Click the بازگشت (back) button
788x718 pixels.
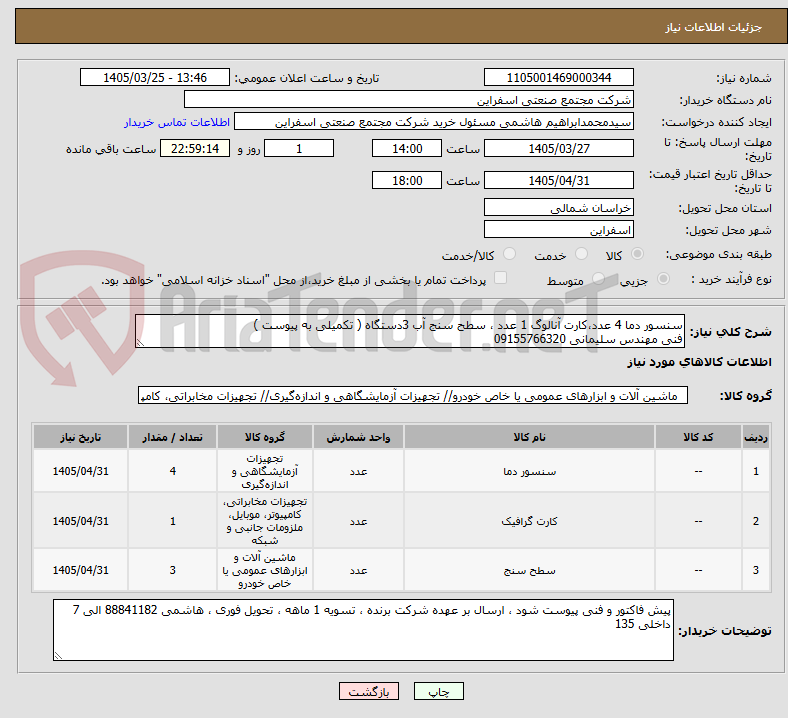point(368,691)
